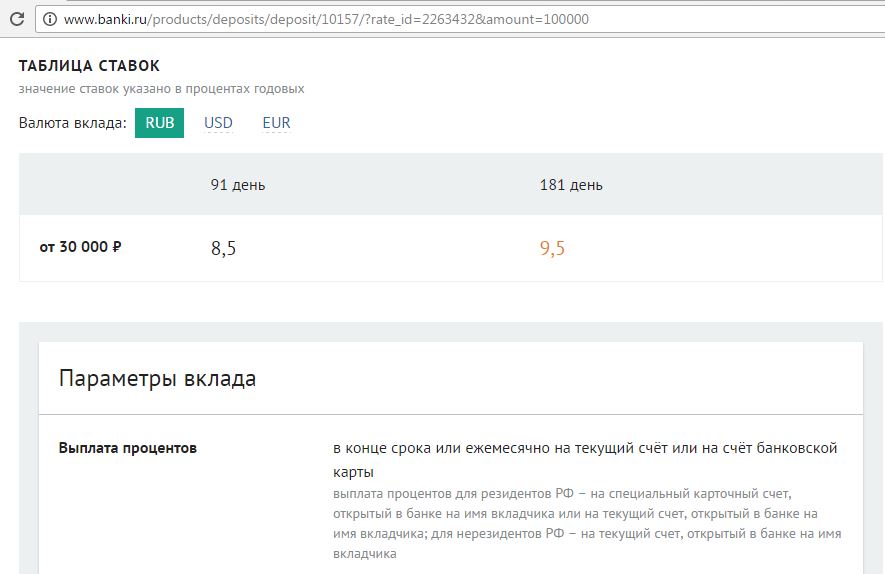
Task: Click the interest payout description beginning 'в конце срока'
Action: [585, 459]
